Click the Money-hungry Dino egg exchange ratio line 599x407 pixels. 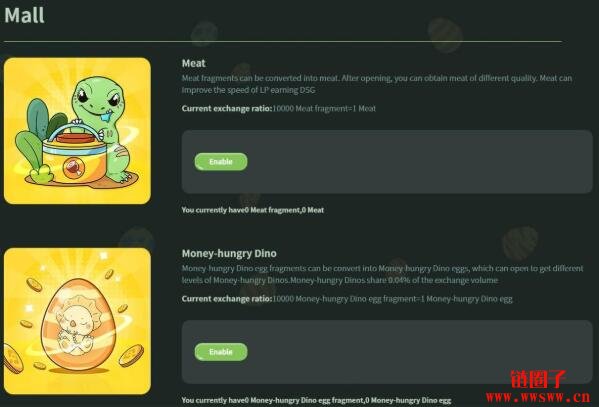(347, 299)
